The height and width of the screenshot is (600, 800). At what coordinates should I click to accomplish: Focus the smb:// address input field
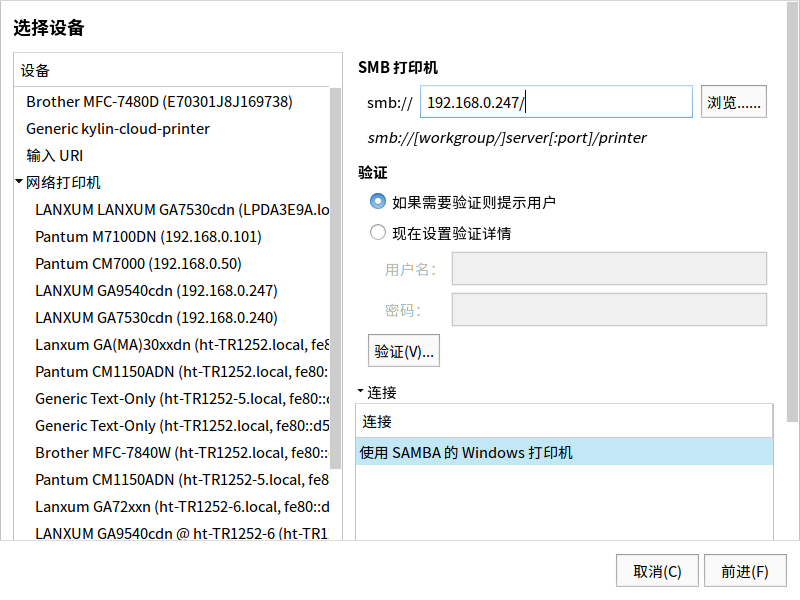(556, 102)
